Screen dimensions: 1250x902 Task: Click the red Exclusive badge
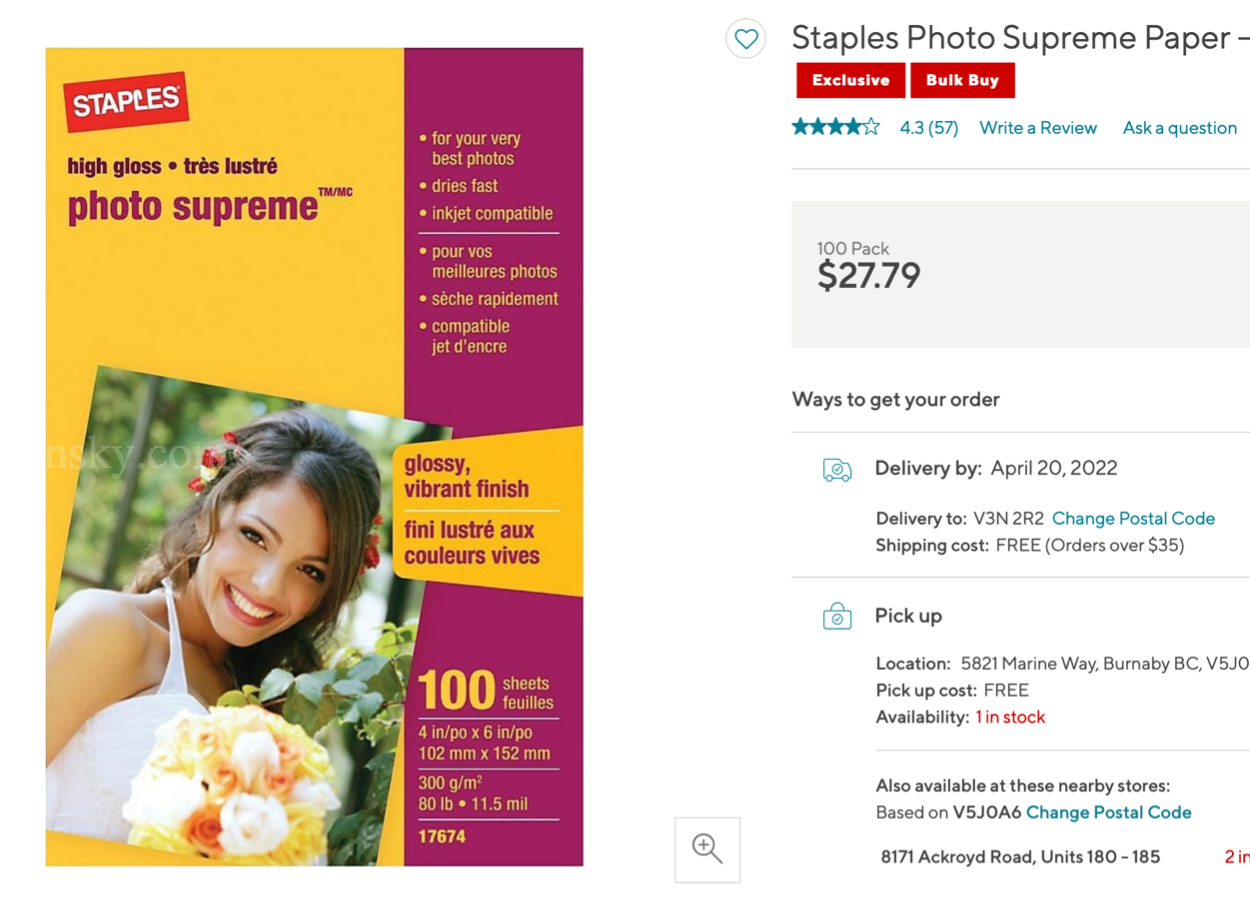click(850, 80)
